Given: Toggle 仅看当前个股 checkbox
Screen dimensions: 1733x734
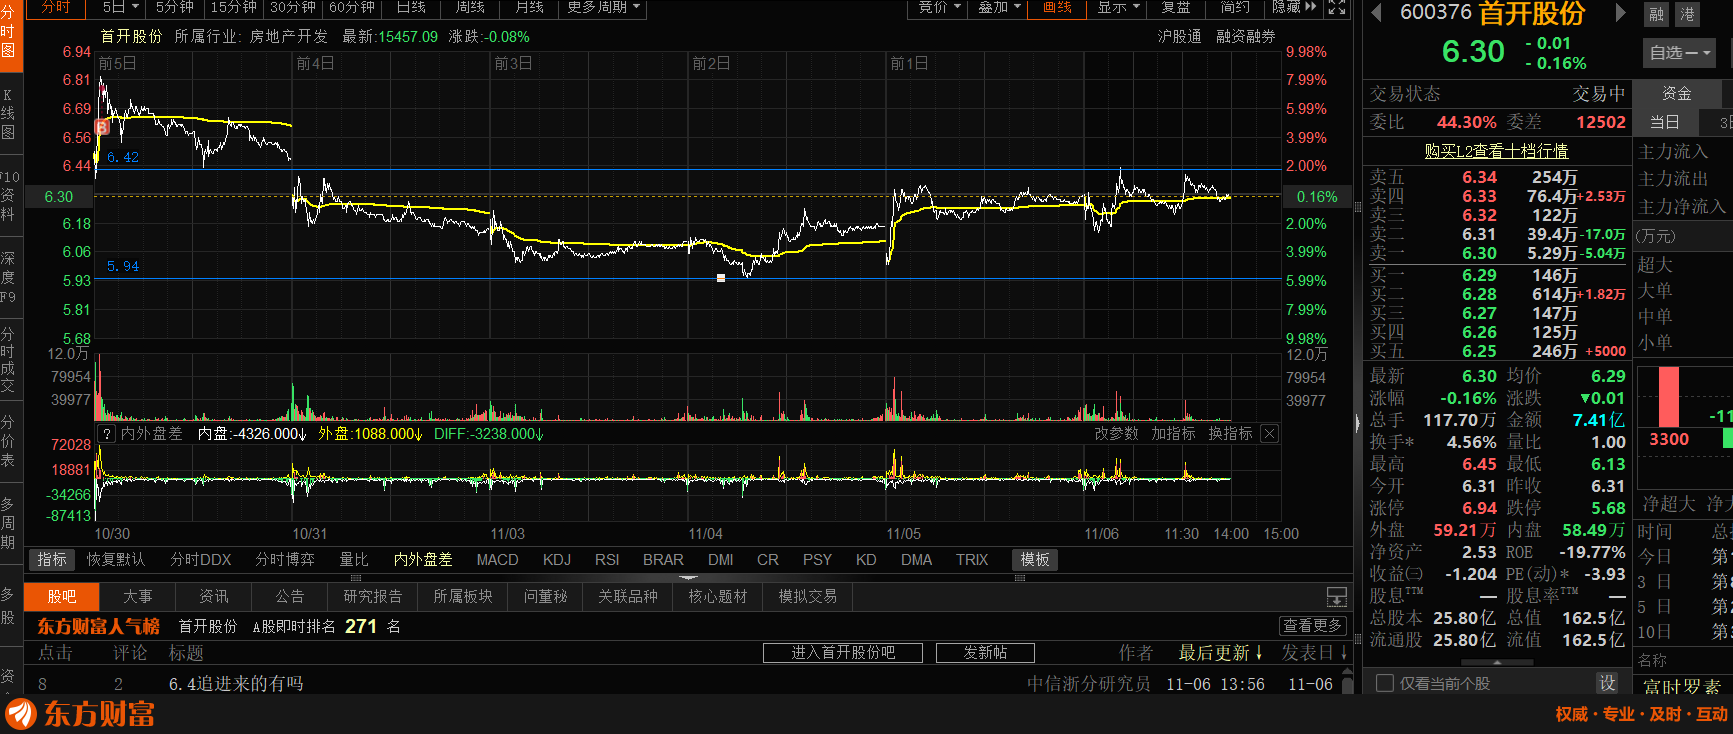Looking at the screenshot, I should tap(1385, 683).
